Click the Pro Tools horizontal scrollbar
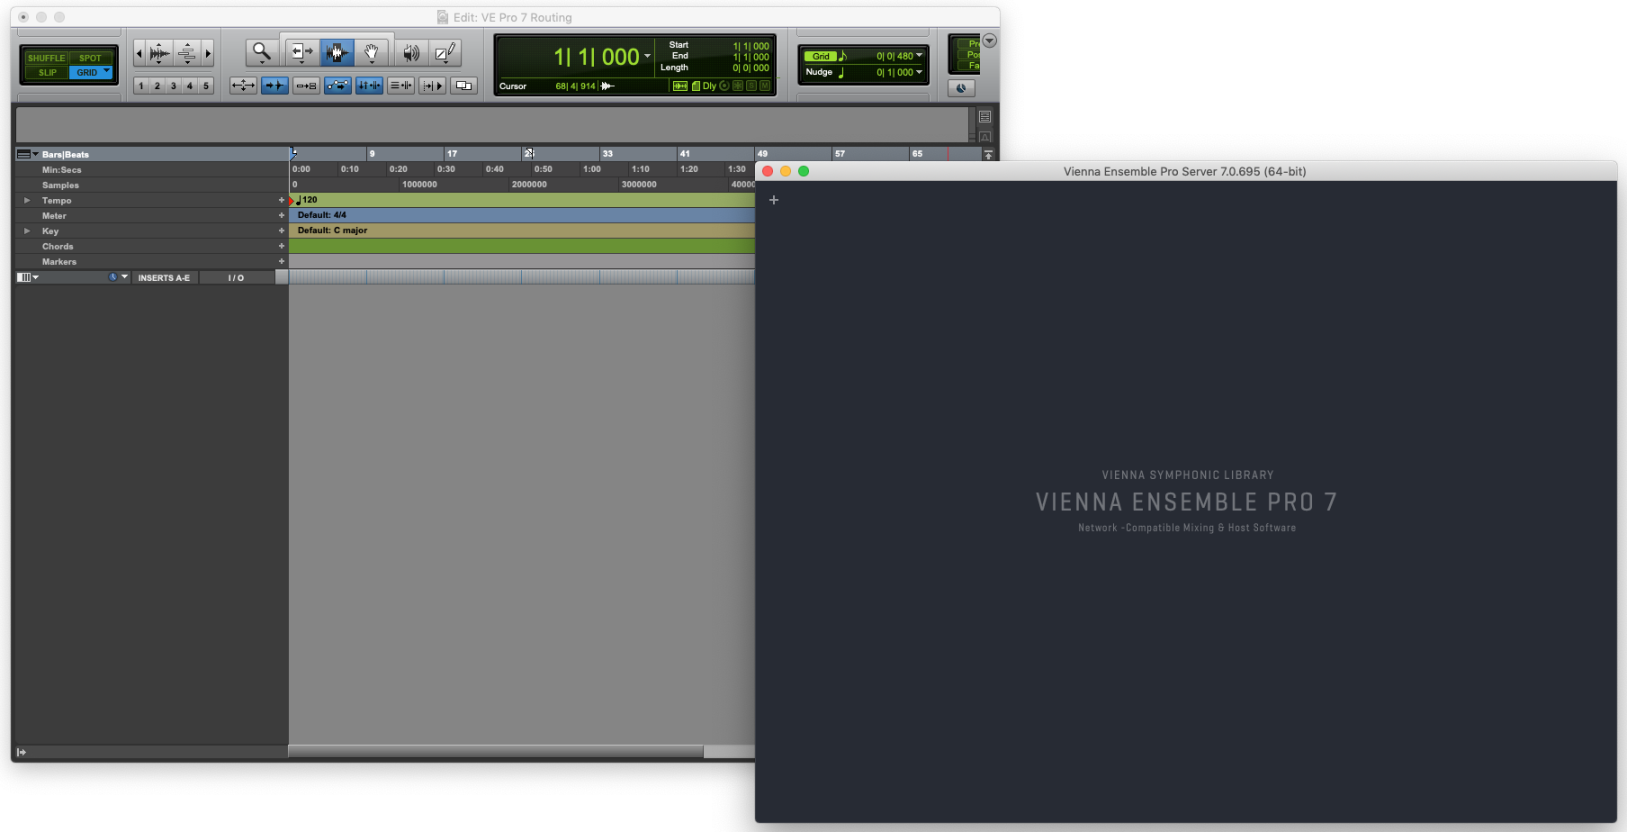This screenshot has width=1627, height=832. tap(496, 751)
